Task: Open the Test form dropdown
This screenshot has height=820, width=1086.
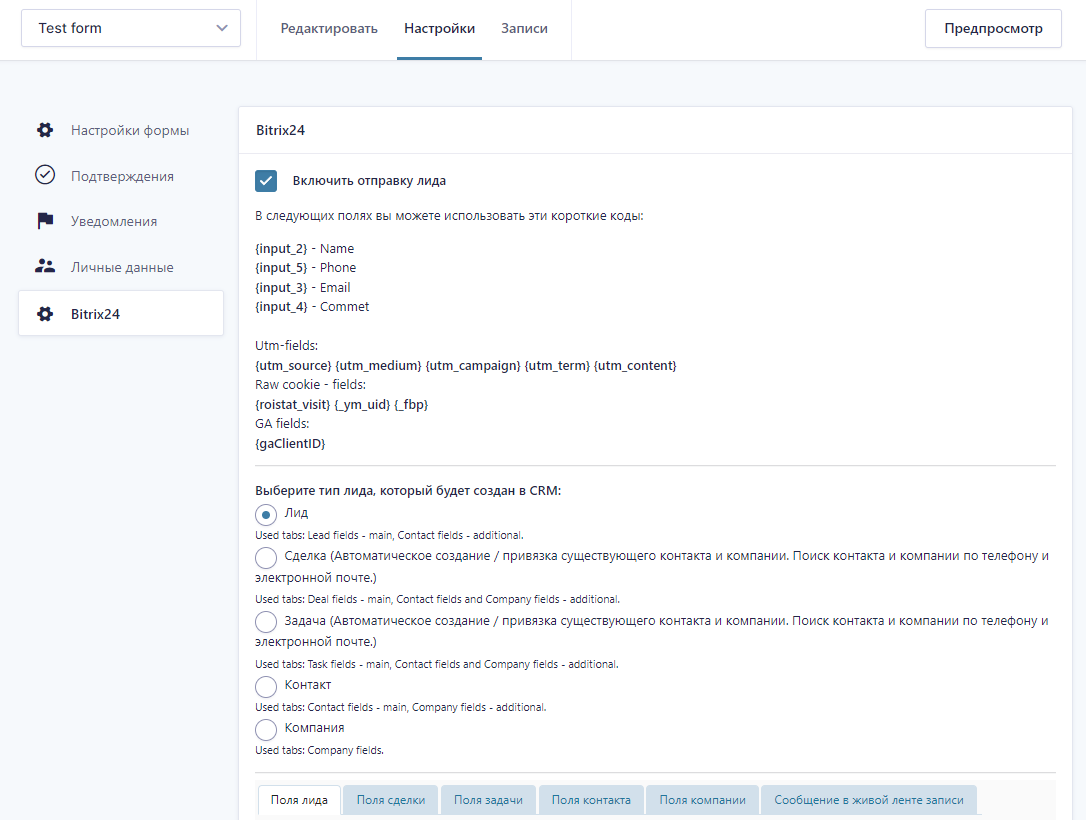Action: click(x=131, y=28)
